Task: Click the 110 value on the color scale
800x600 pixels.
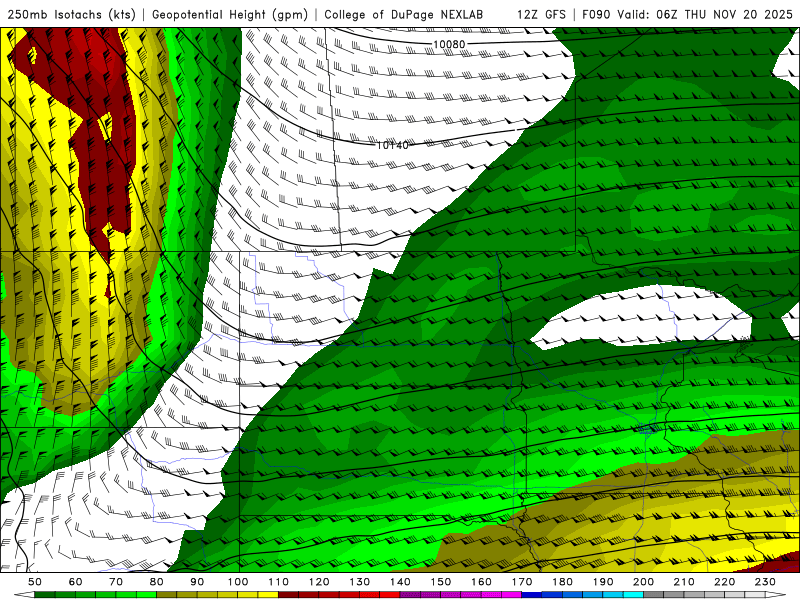Action: pyautogui.click(x=278, y=582)
